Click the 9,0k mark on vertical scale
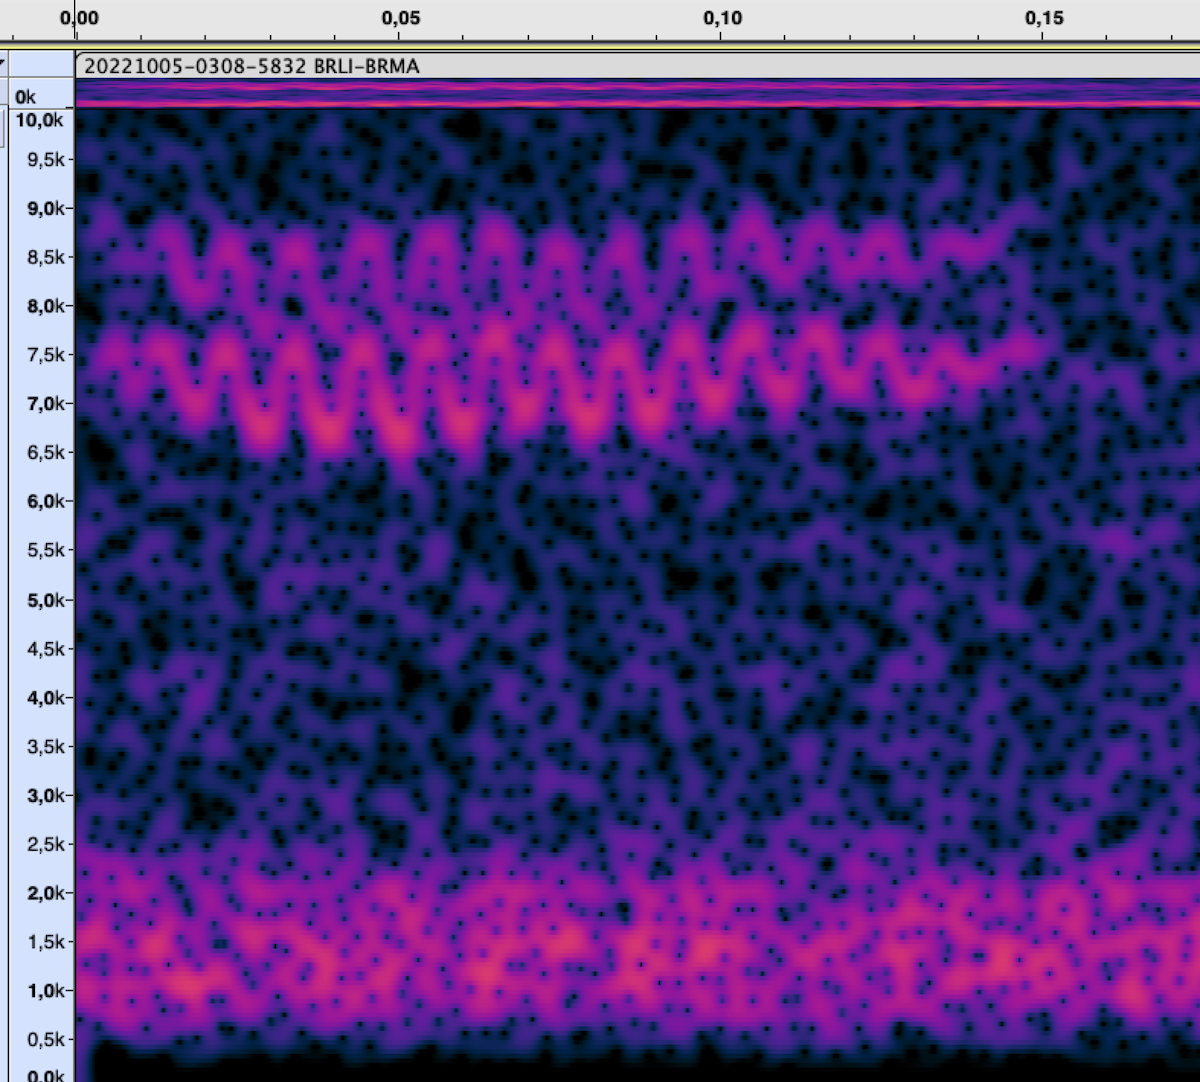 click(44, 209)
